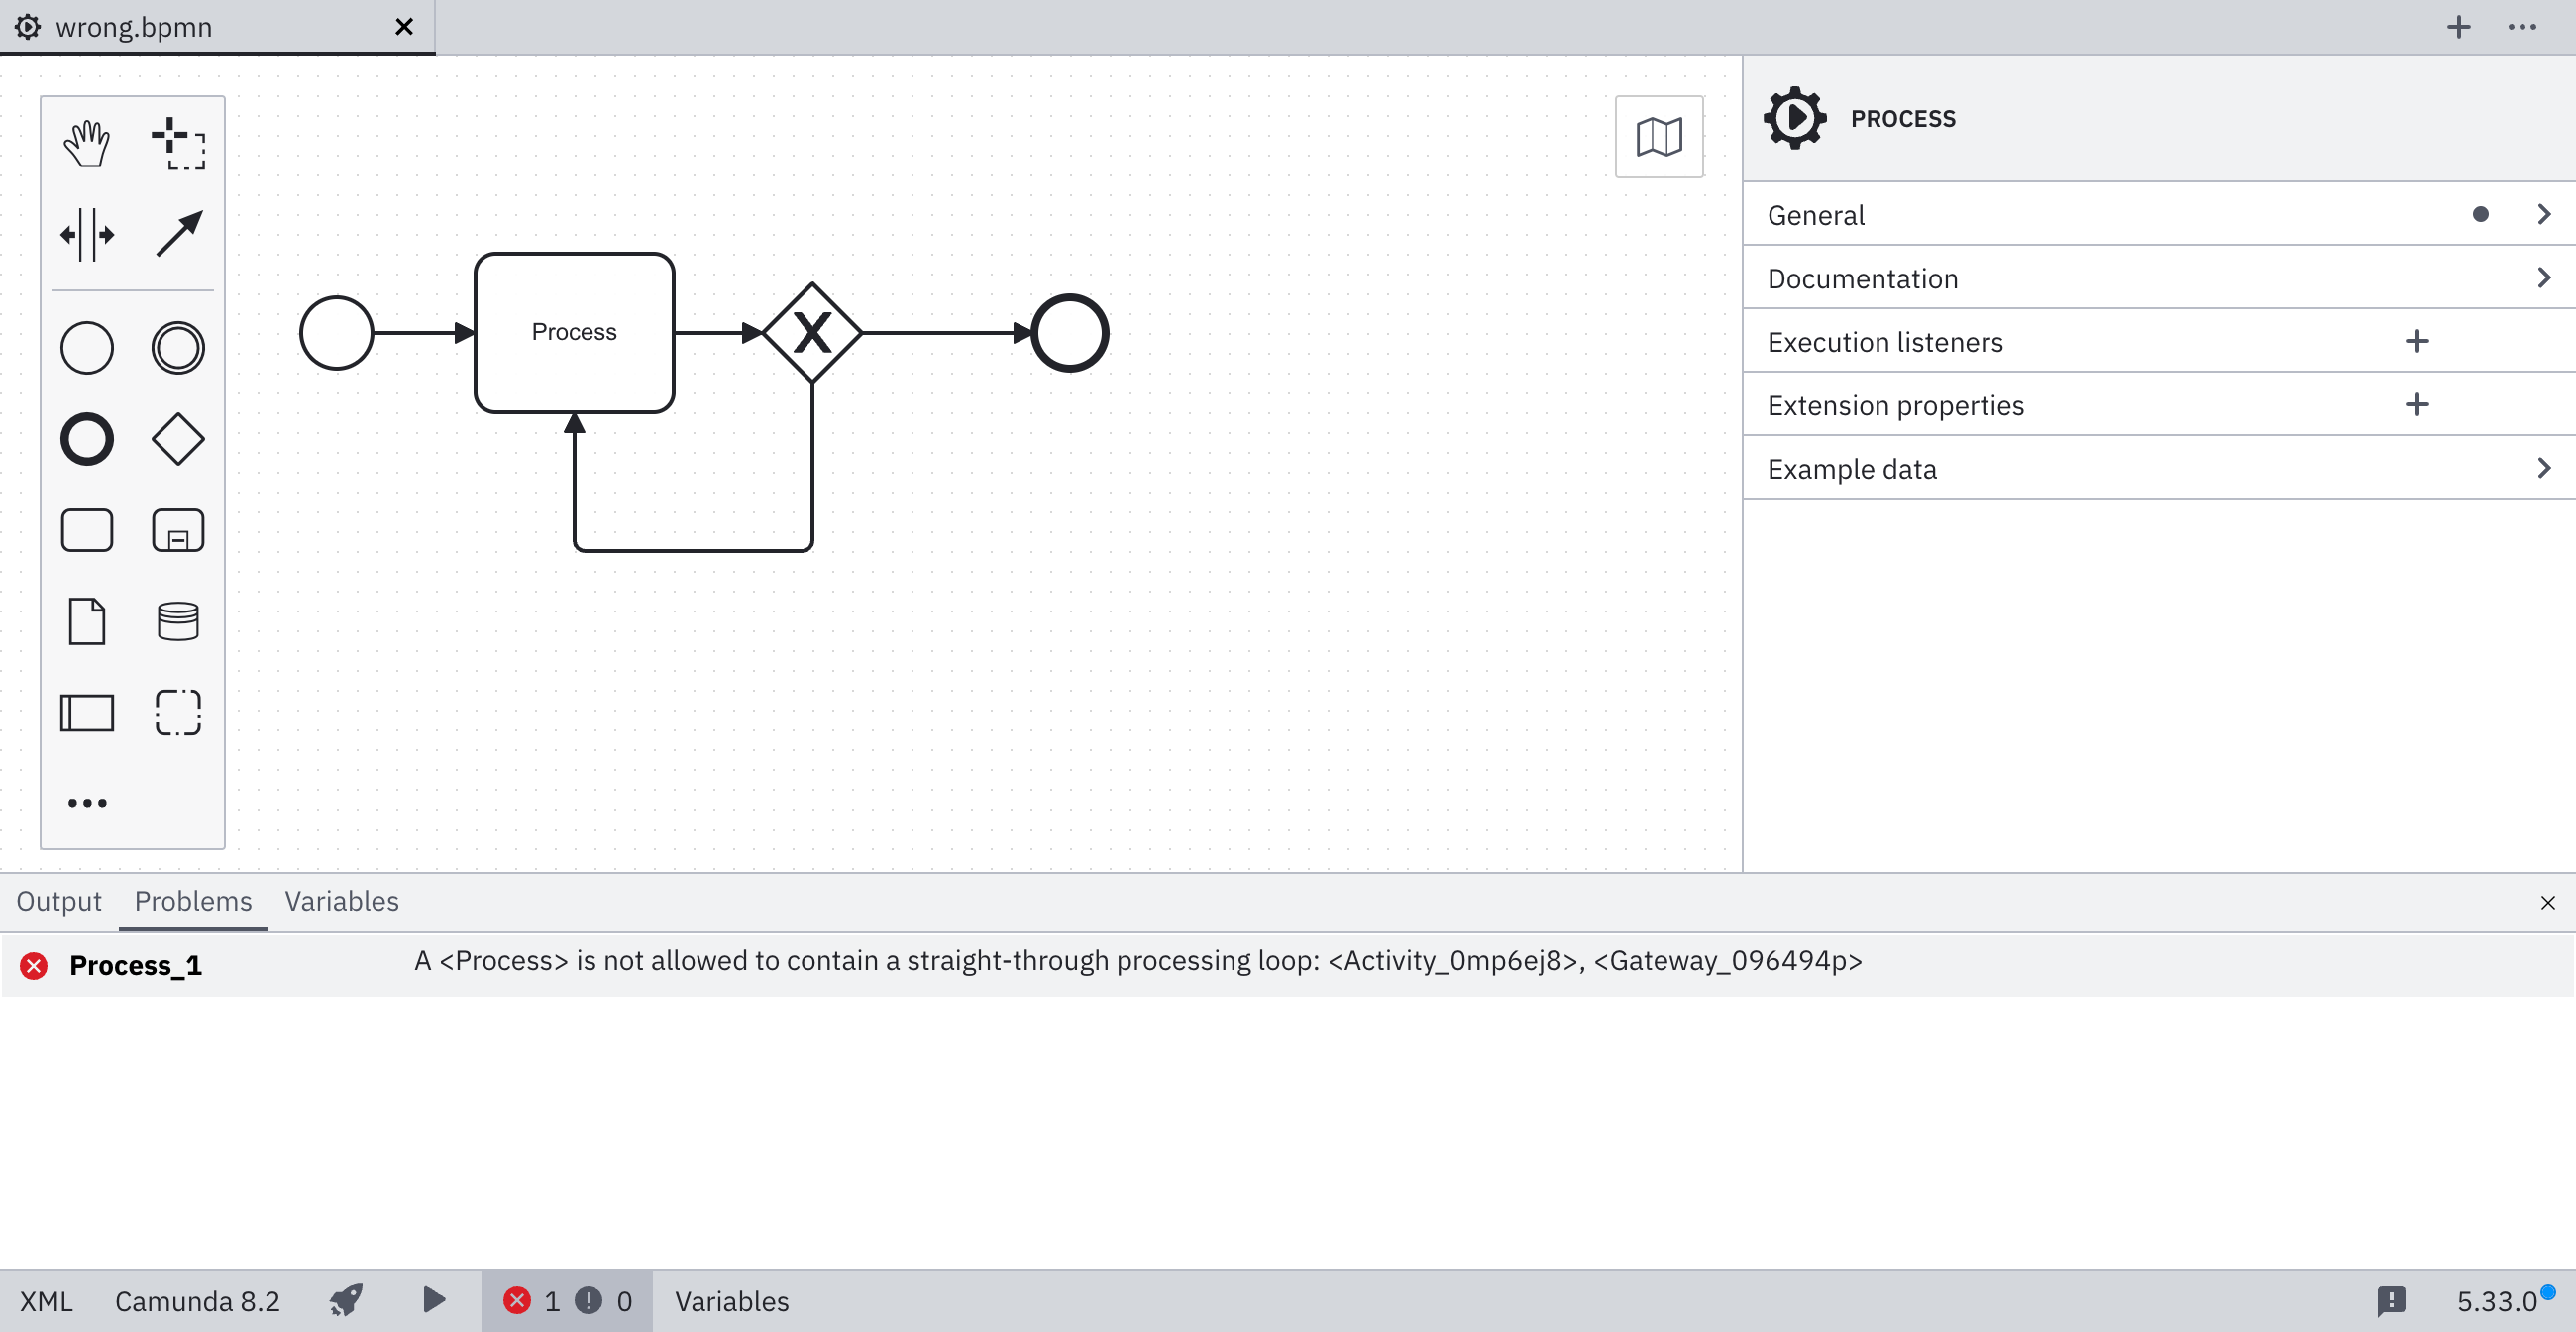Select the lasso tool

coord(178,142)
